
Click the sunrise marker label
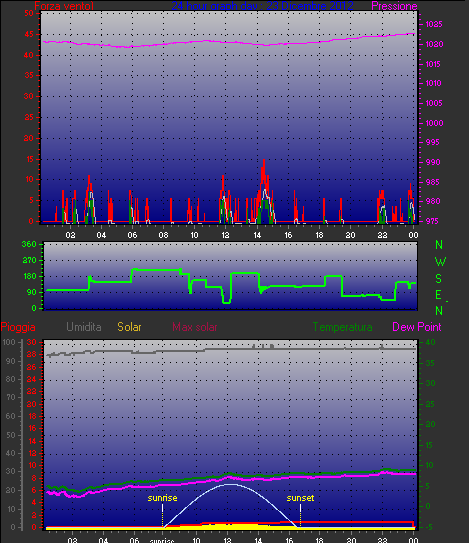coord(162,498)
